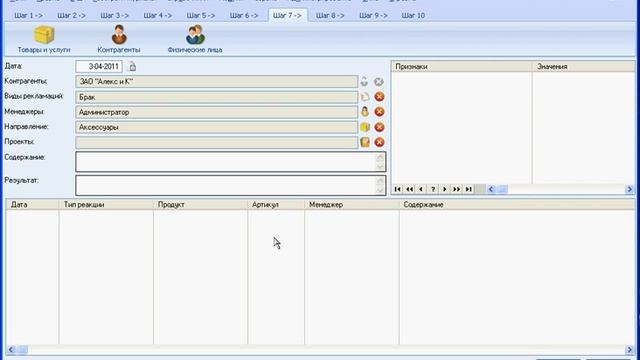Switch to Шаг 8 tab
This screenshot has width=640, height=360.
point(330,16)
